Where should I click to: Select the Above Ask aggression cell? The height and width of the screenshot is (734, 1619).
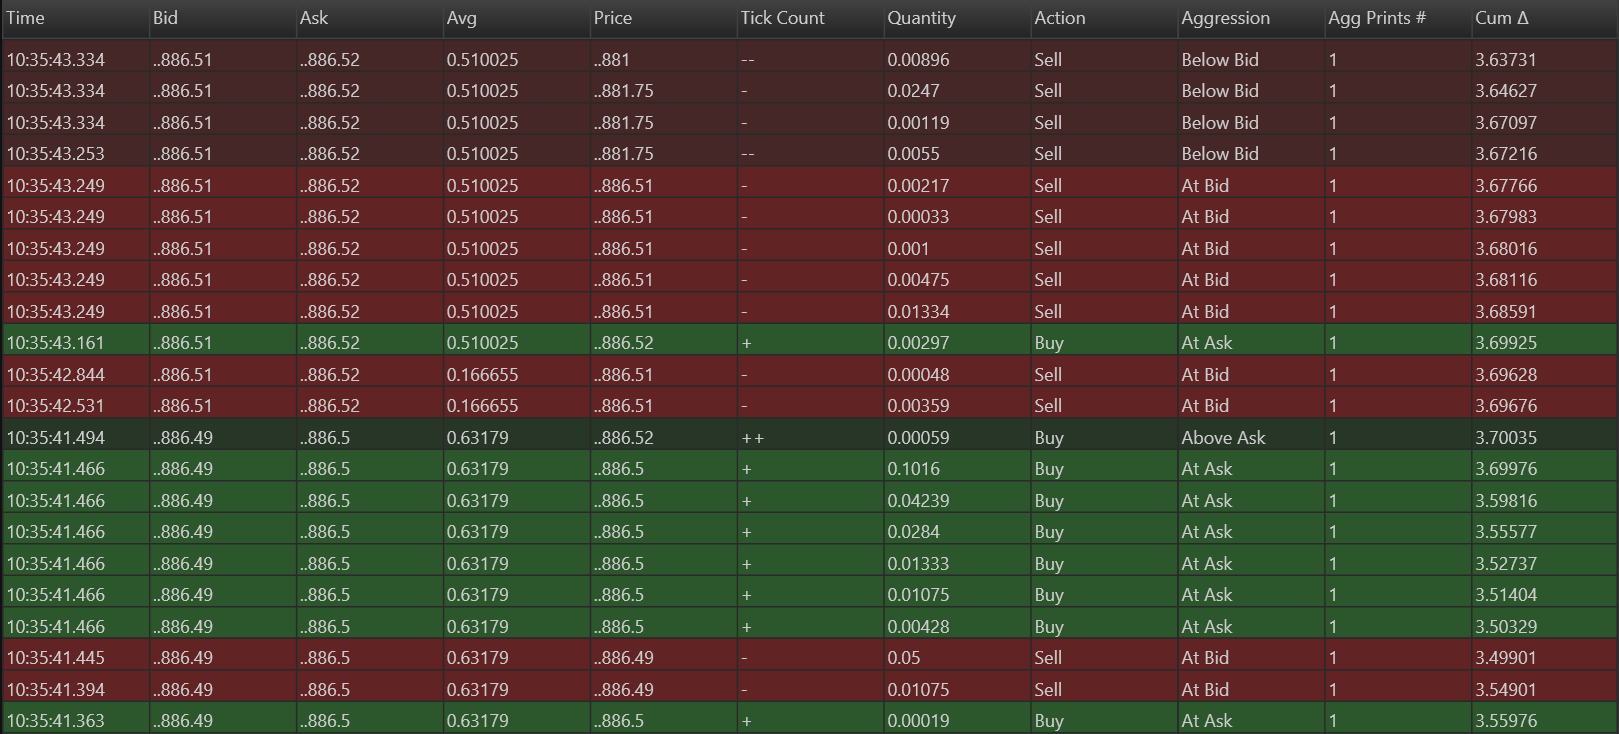point(1223,438)
